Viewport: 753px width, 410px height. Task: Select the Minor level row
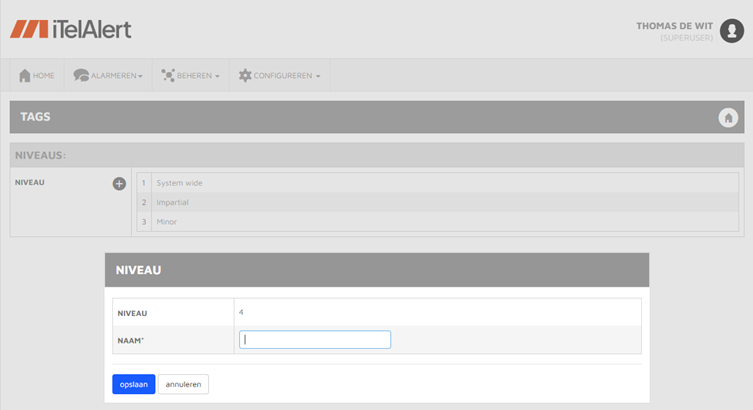437,221
